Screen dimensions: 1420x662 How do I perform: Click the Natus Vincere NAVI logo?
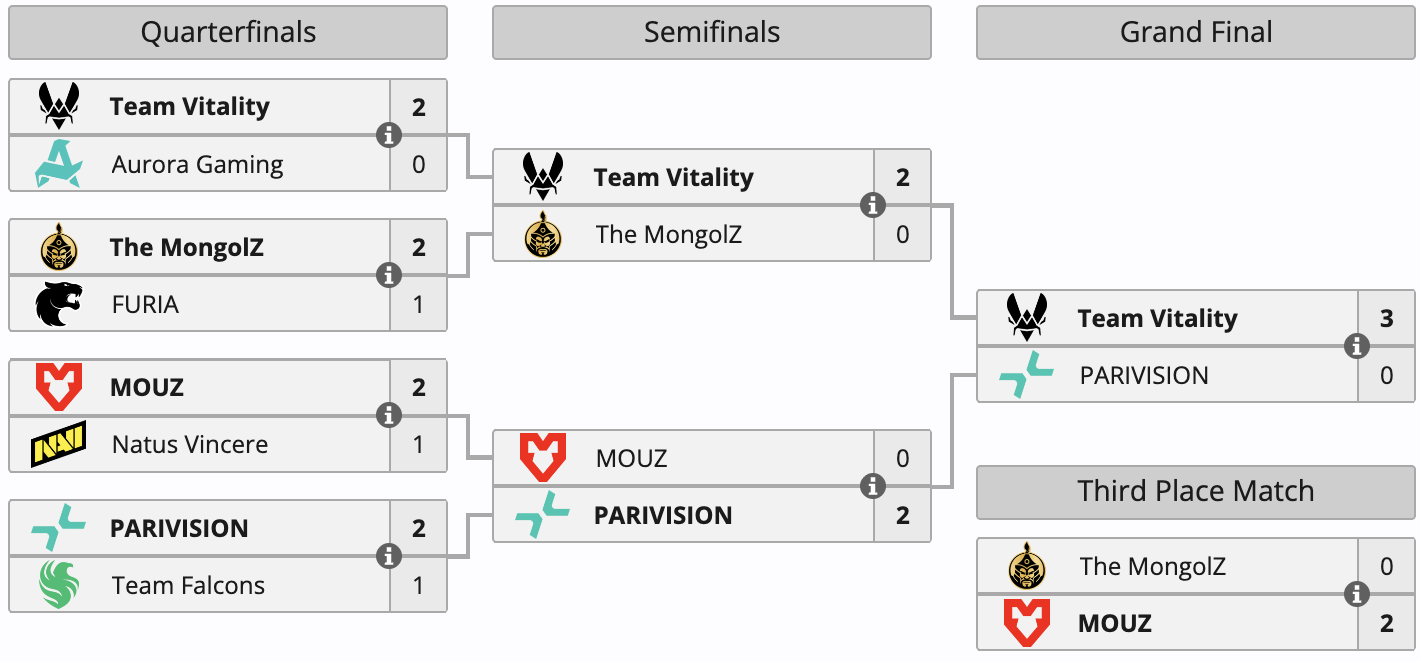[x=59, y=444]
